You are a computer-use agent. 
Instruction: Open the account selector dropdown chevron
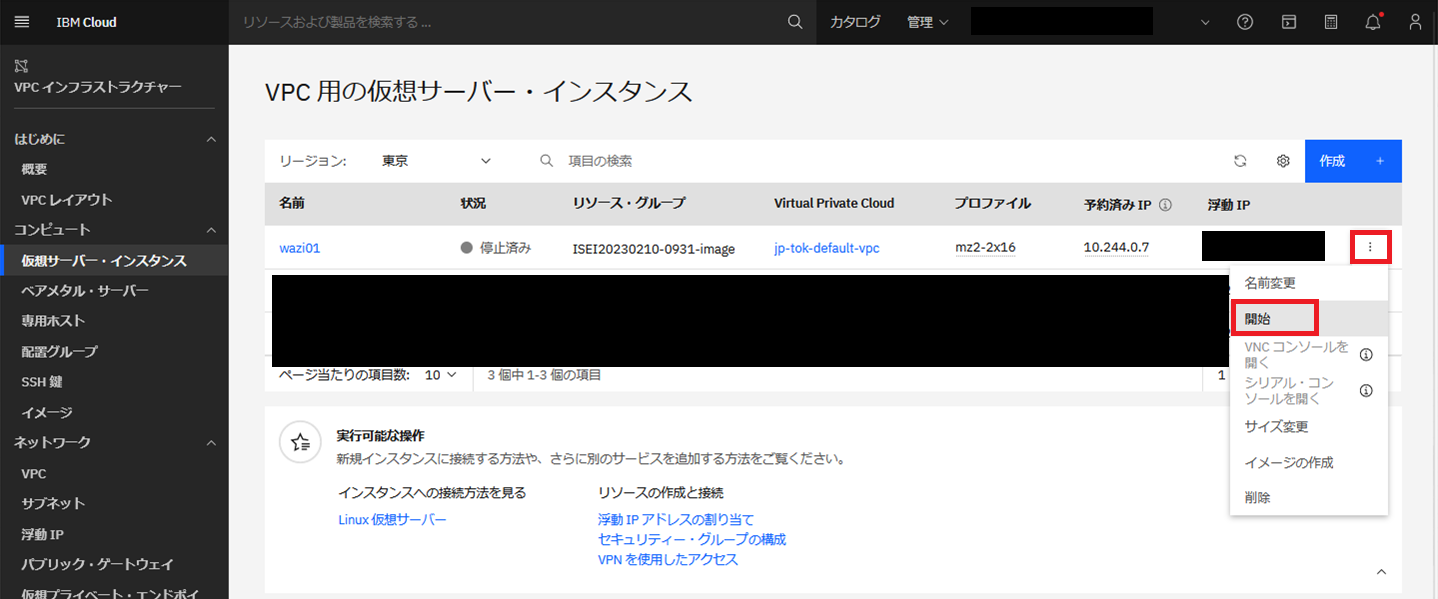tap(1204, 22)
